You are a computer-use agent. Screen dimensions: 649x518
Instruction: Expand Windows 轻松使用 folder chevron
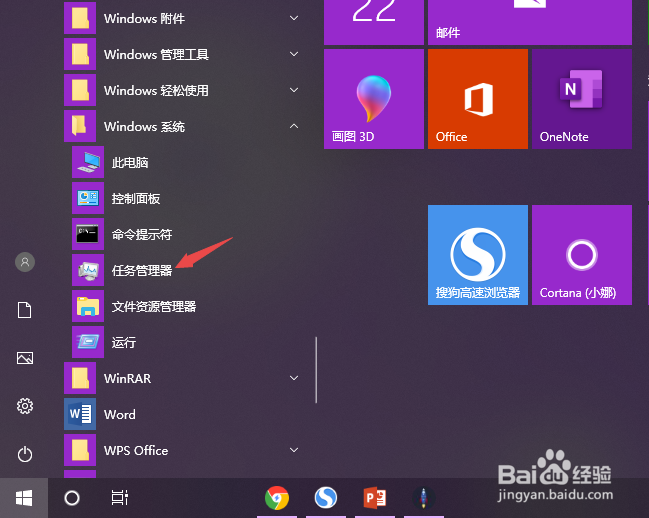coord(294,90)
